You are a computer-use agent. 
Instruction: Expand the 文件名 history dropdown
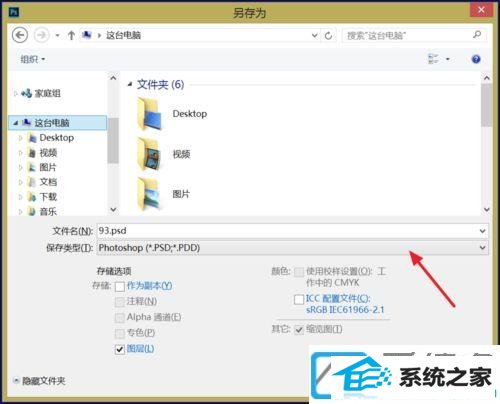point(482,231)
